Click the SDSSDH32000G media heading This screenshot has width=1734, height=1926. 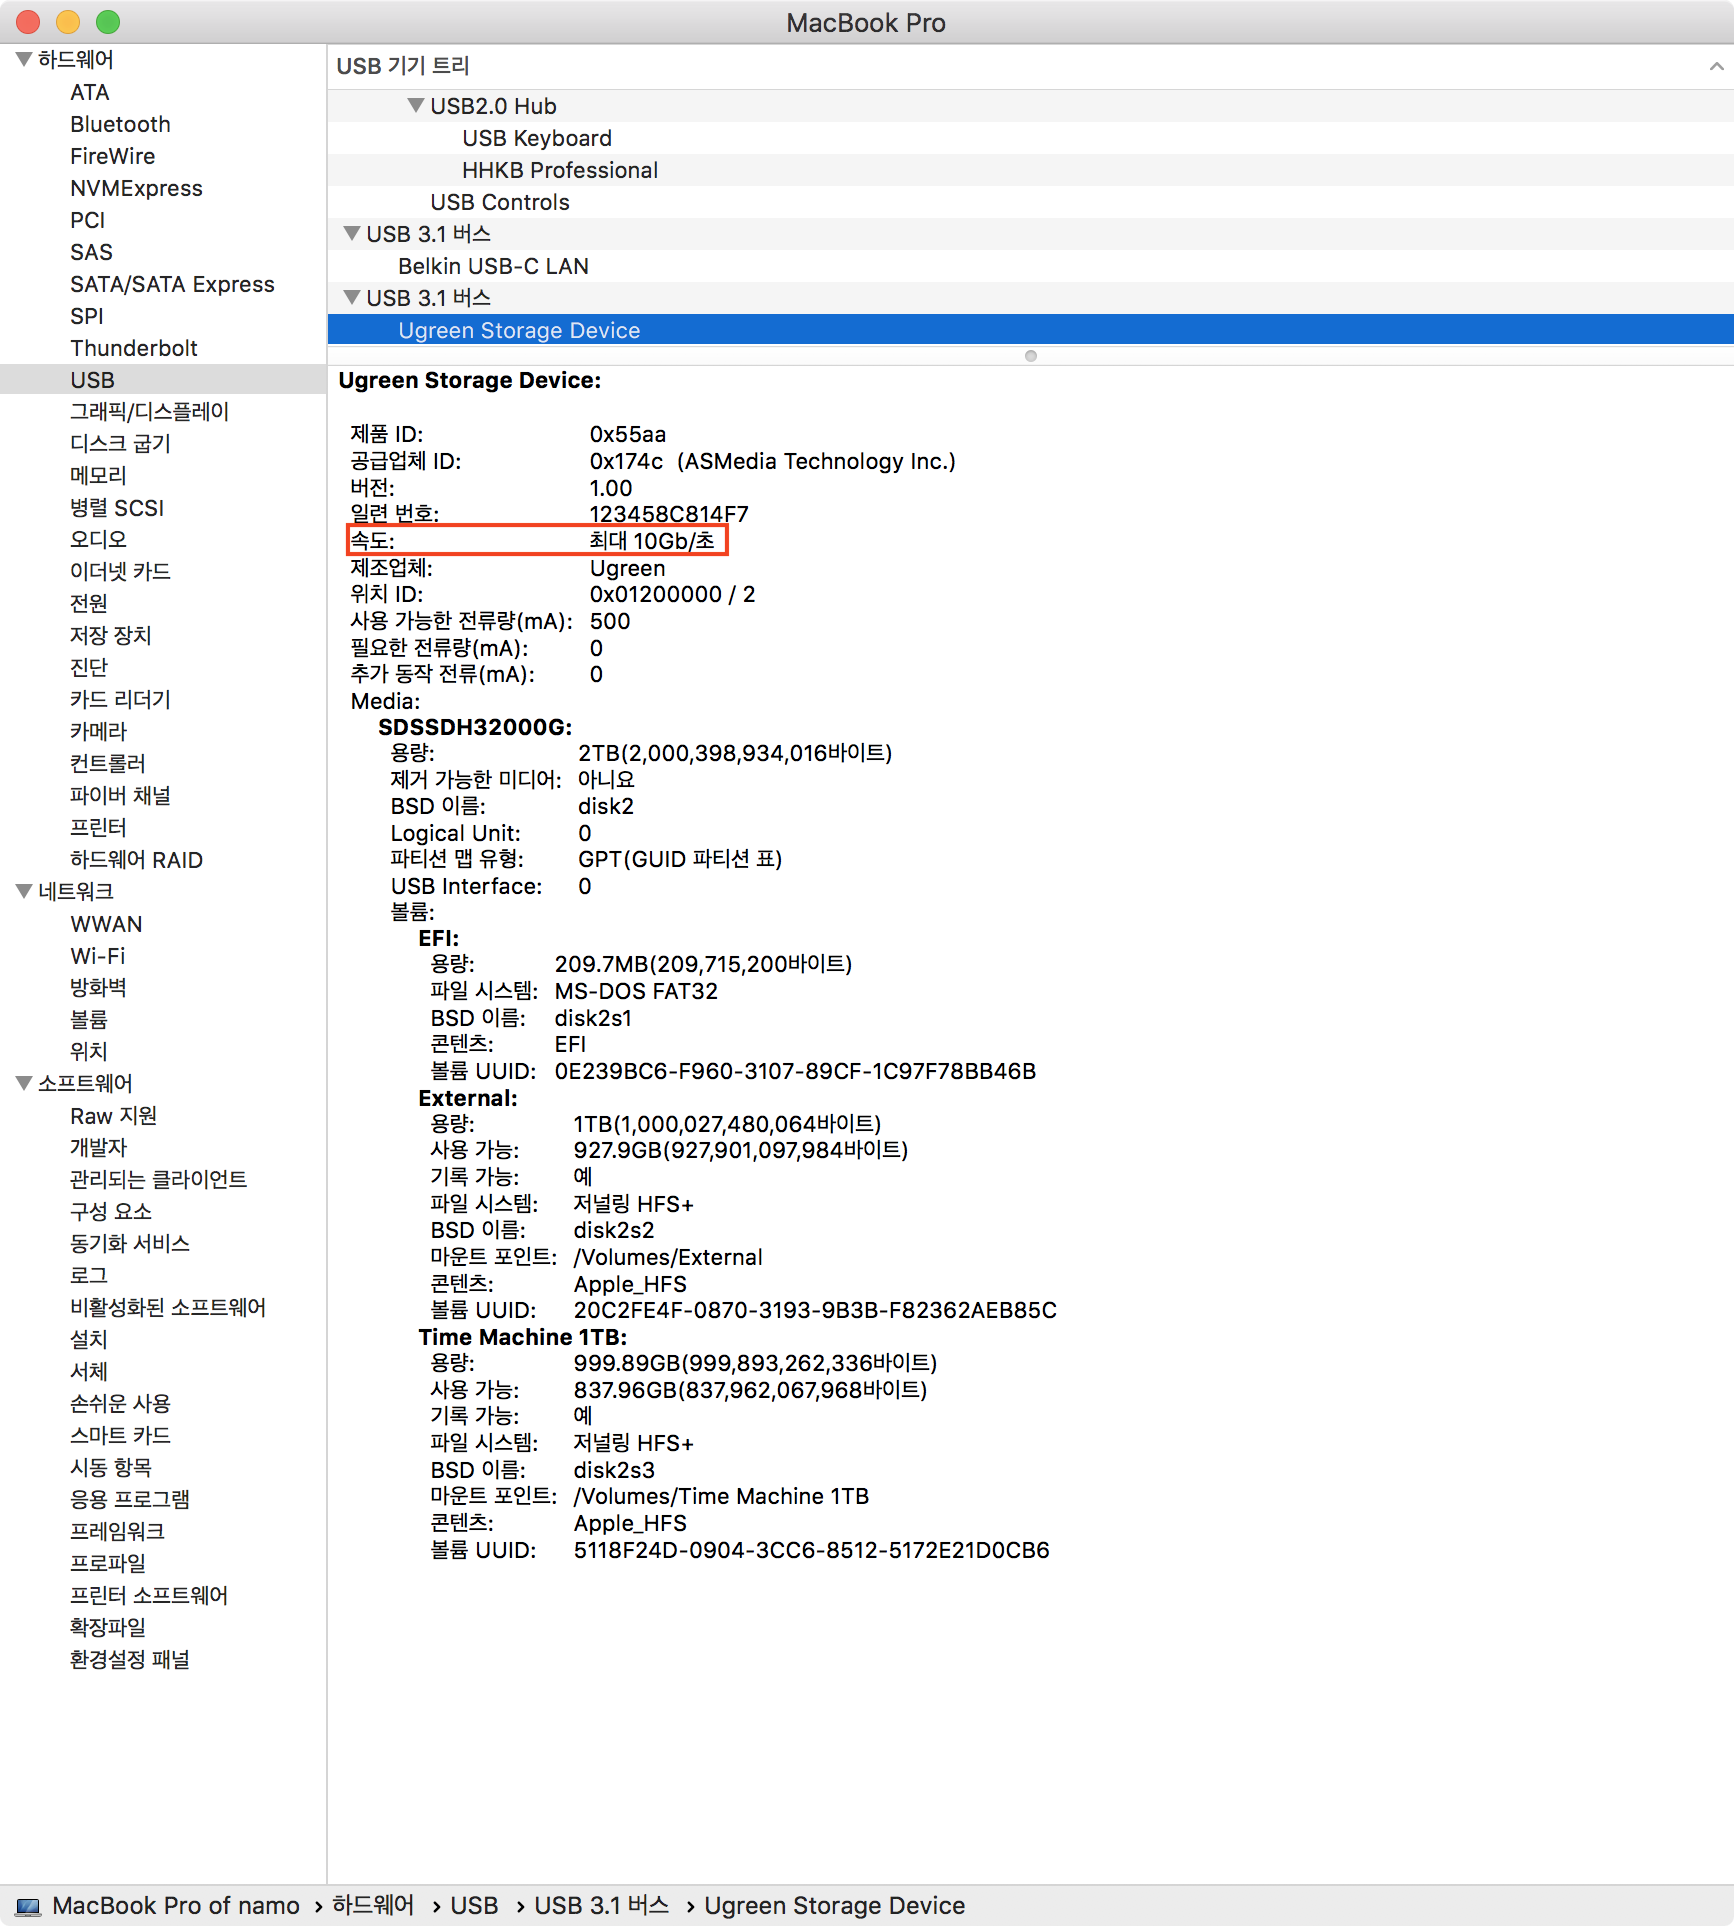coord(475,728)
